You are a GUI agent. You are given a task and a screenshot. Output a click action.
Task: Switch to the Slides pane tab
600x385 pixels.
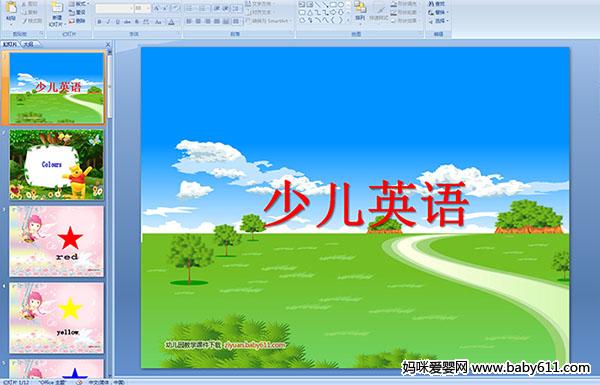point(10,44)
